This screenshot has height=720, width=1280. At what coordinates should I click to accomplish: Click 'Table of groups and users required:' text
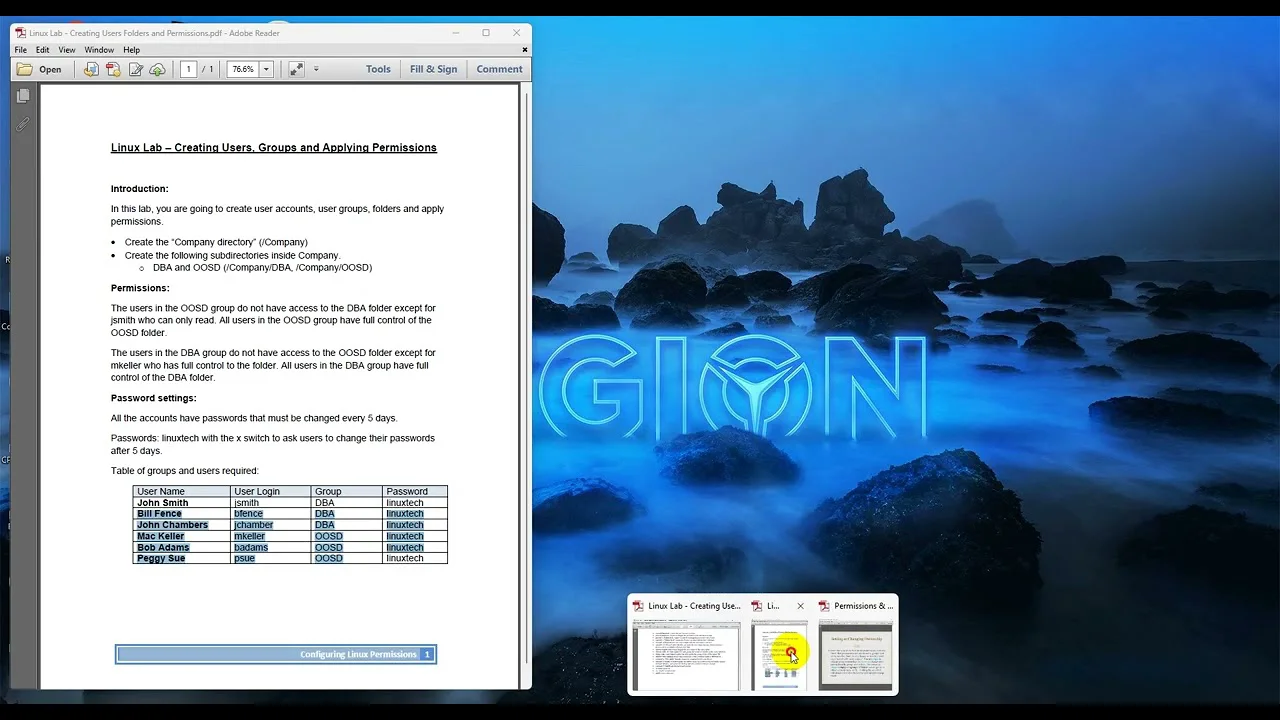tap(185, 471)
